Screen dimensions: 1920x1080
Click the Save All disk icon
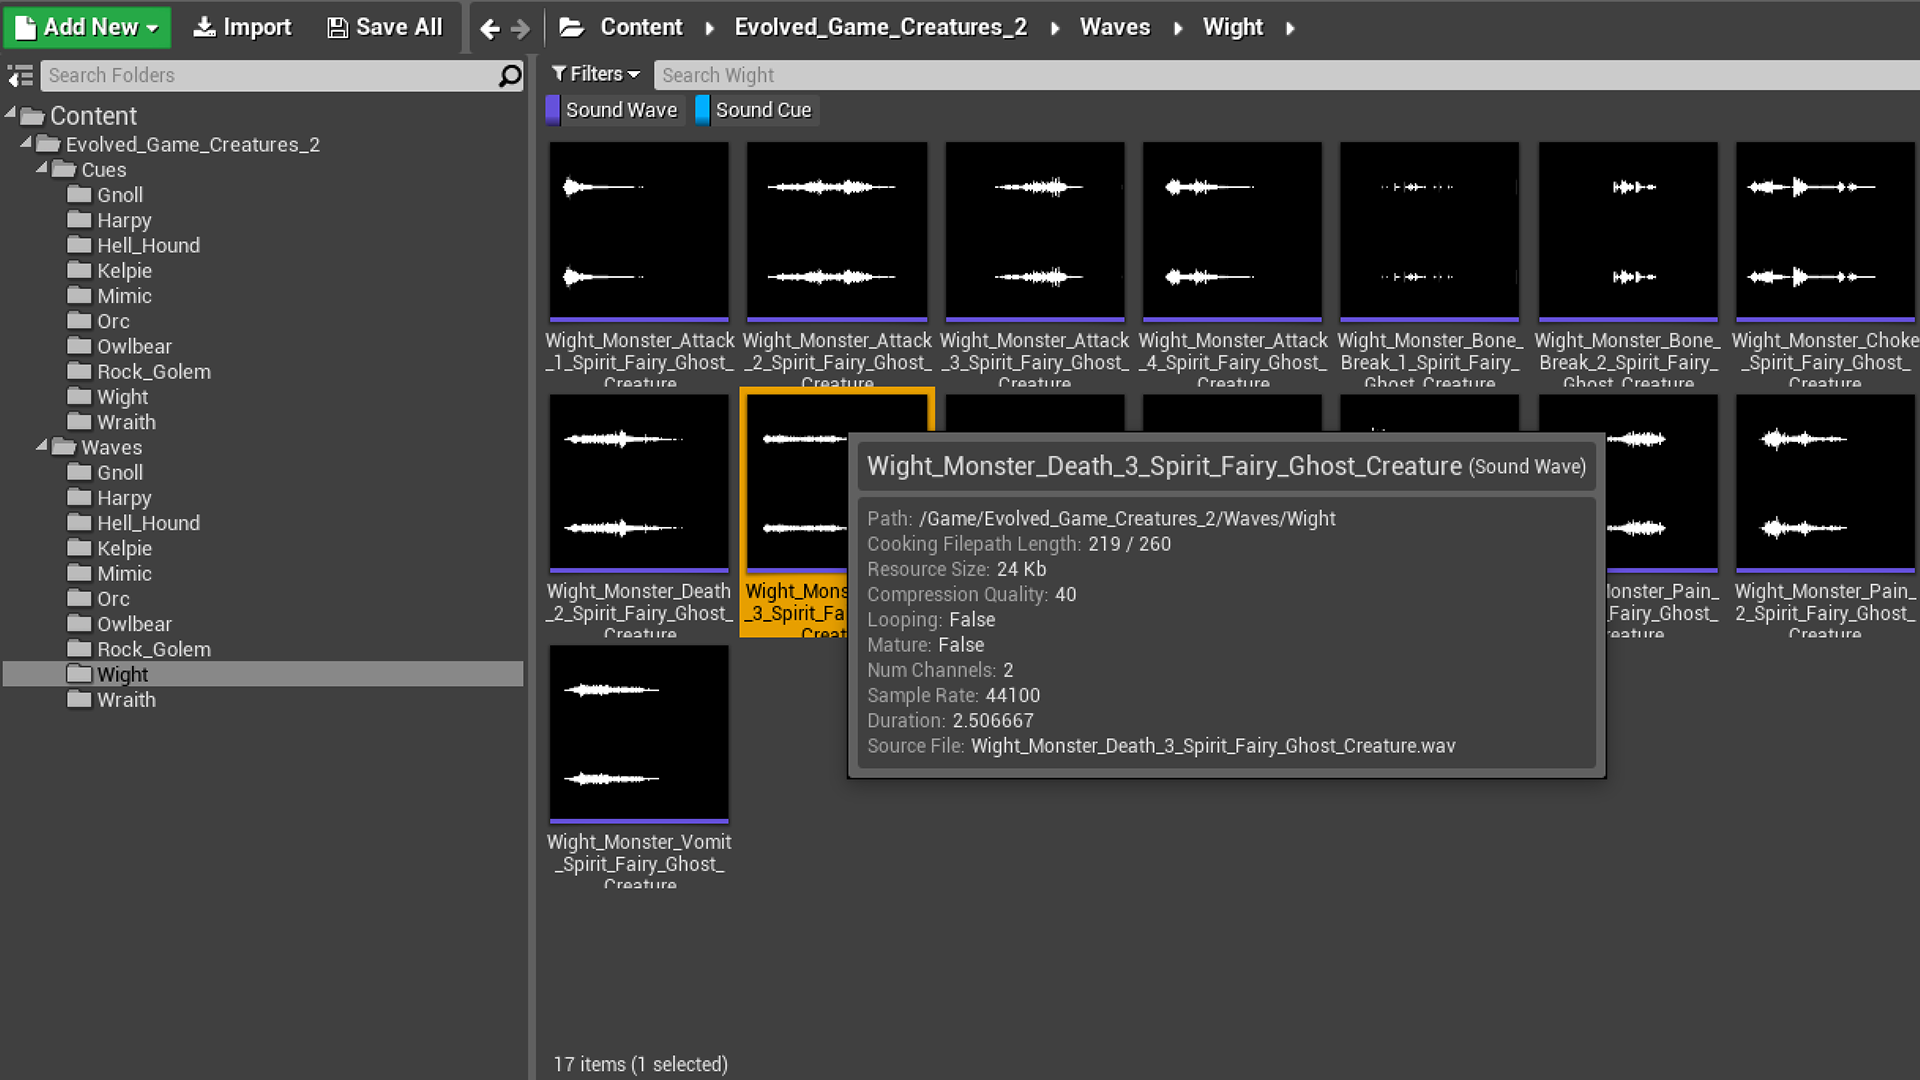338,28
